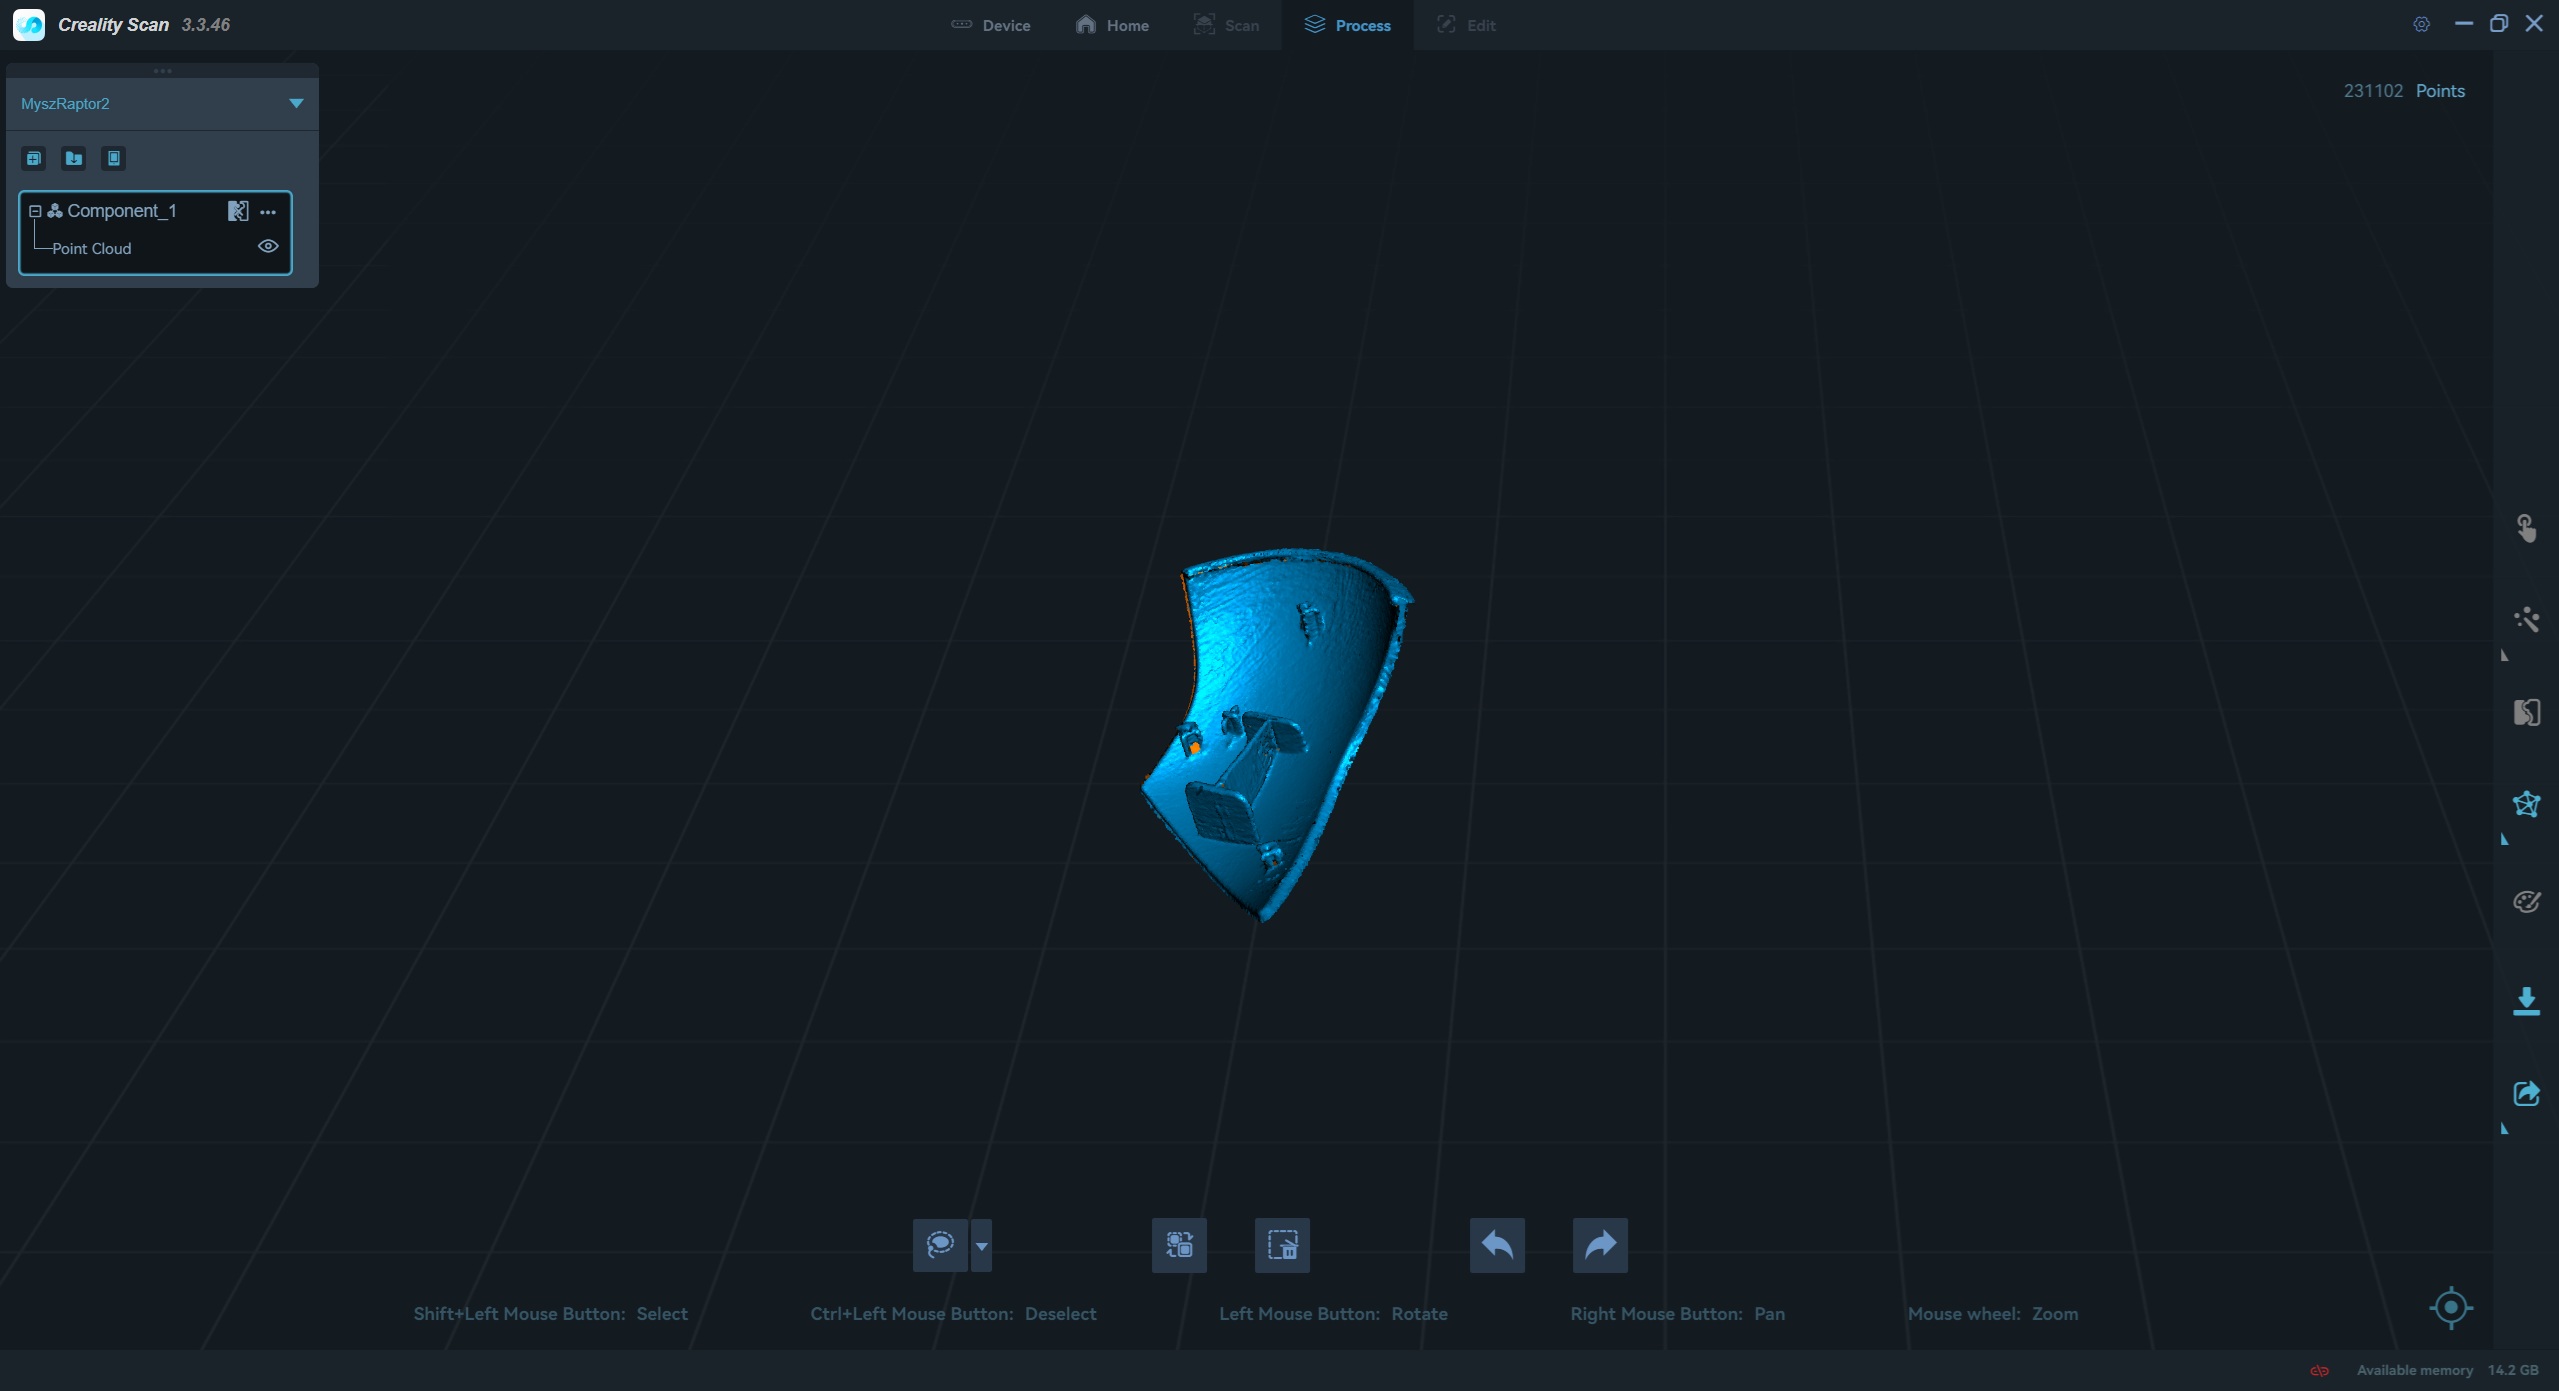
Task: Open the Component_1 more options menu
Action: (x=268, y=212)
